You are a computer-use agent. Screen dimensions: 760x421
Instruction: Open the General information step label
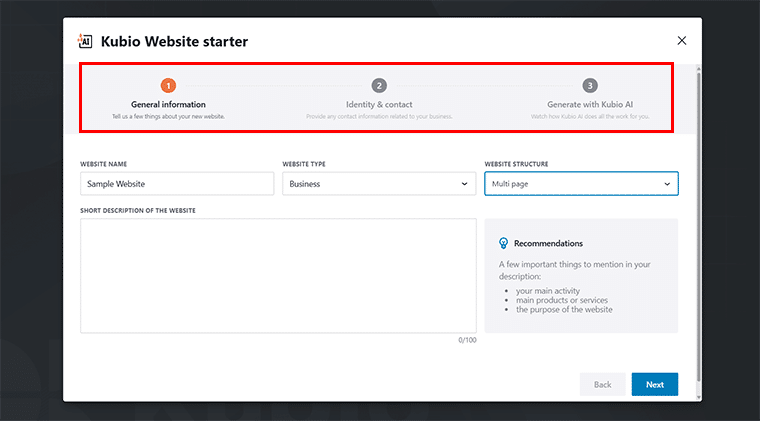point(168,104)
